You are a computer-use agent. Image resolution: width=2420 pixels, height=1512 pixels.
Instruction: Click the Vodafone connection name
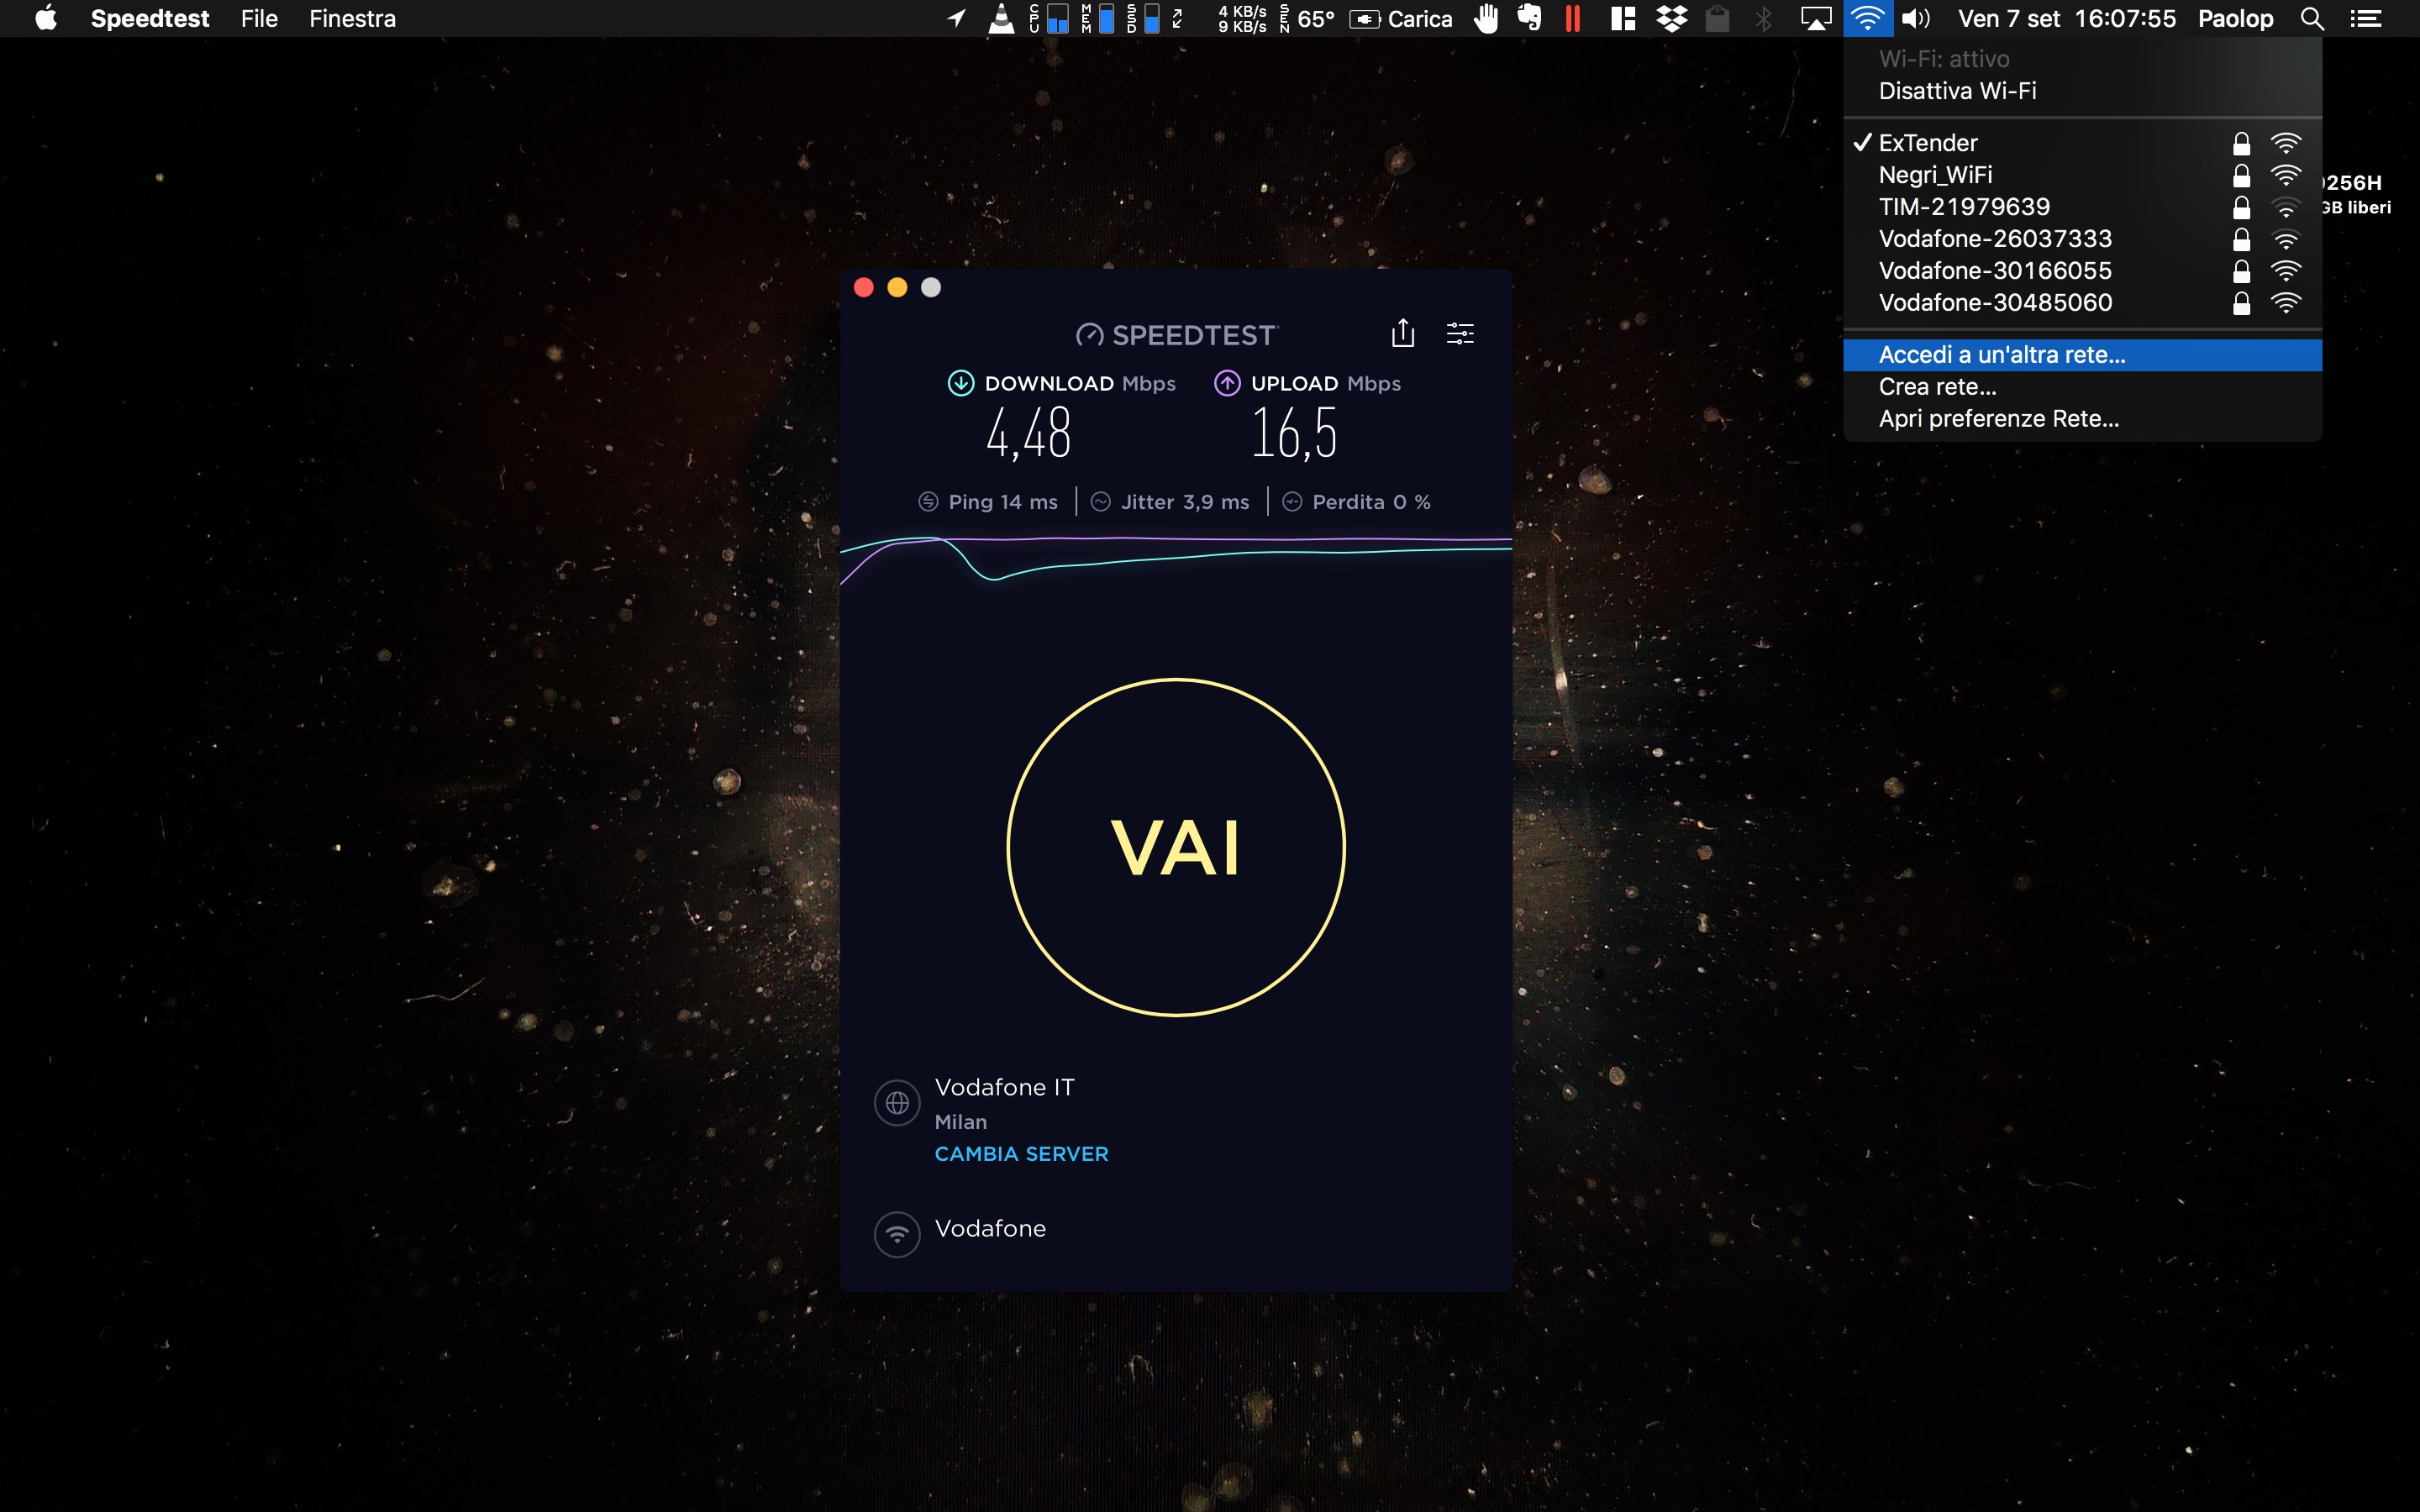tap(990, 1228)
